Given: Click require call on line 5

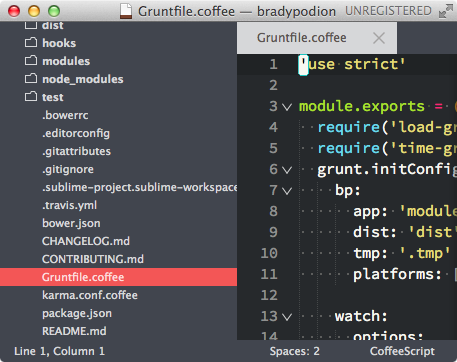Looking at the screenshot, I should coord(348,148).
